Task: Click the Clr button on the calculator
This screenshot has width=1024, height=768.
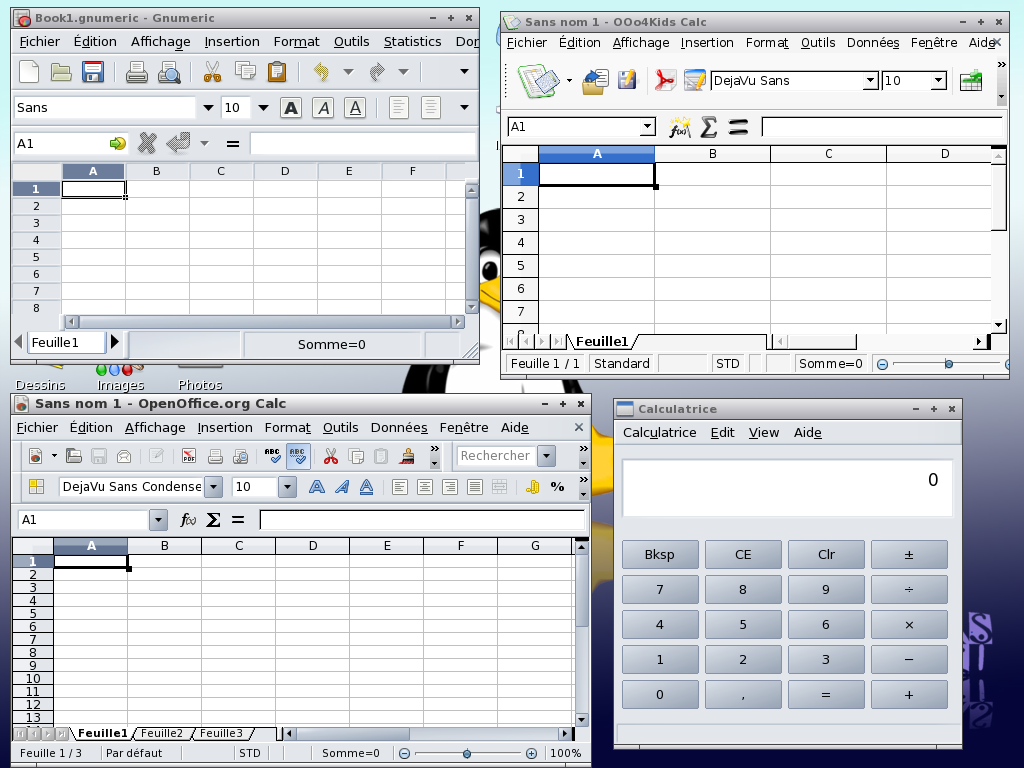Action: pos(826,554)
